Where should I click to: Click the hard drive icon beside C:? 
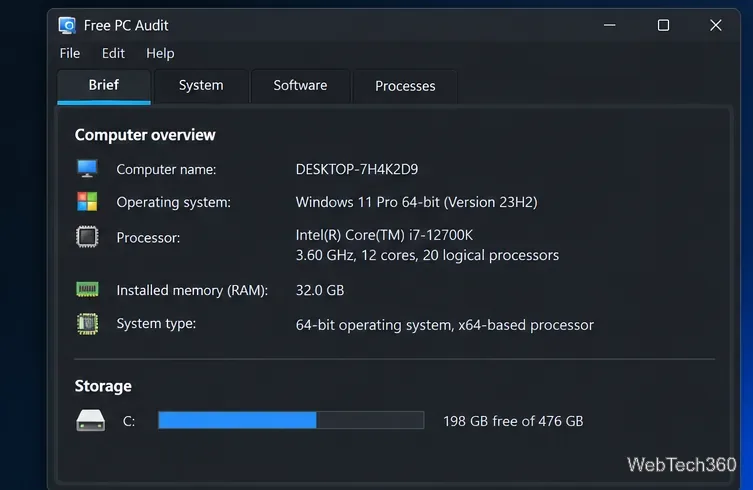tap(90, 420)
